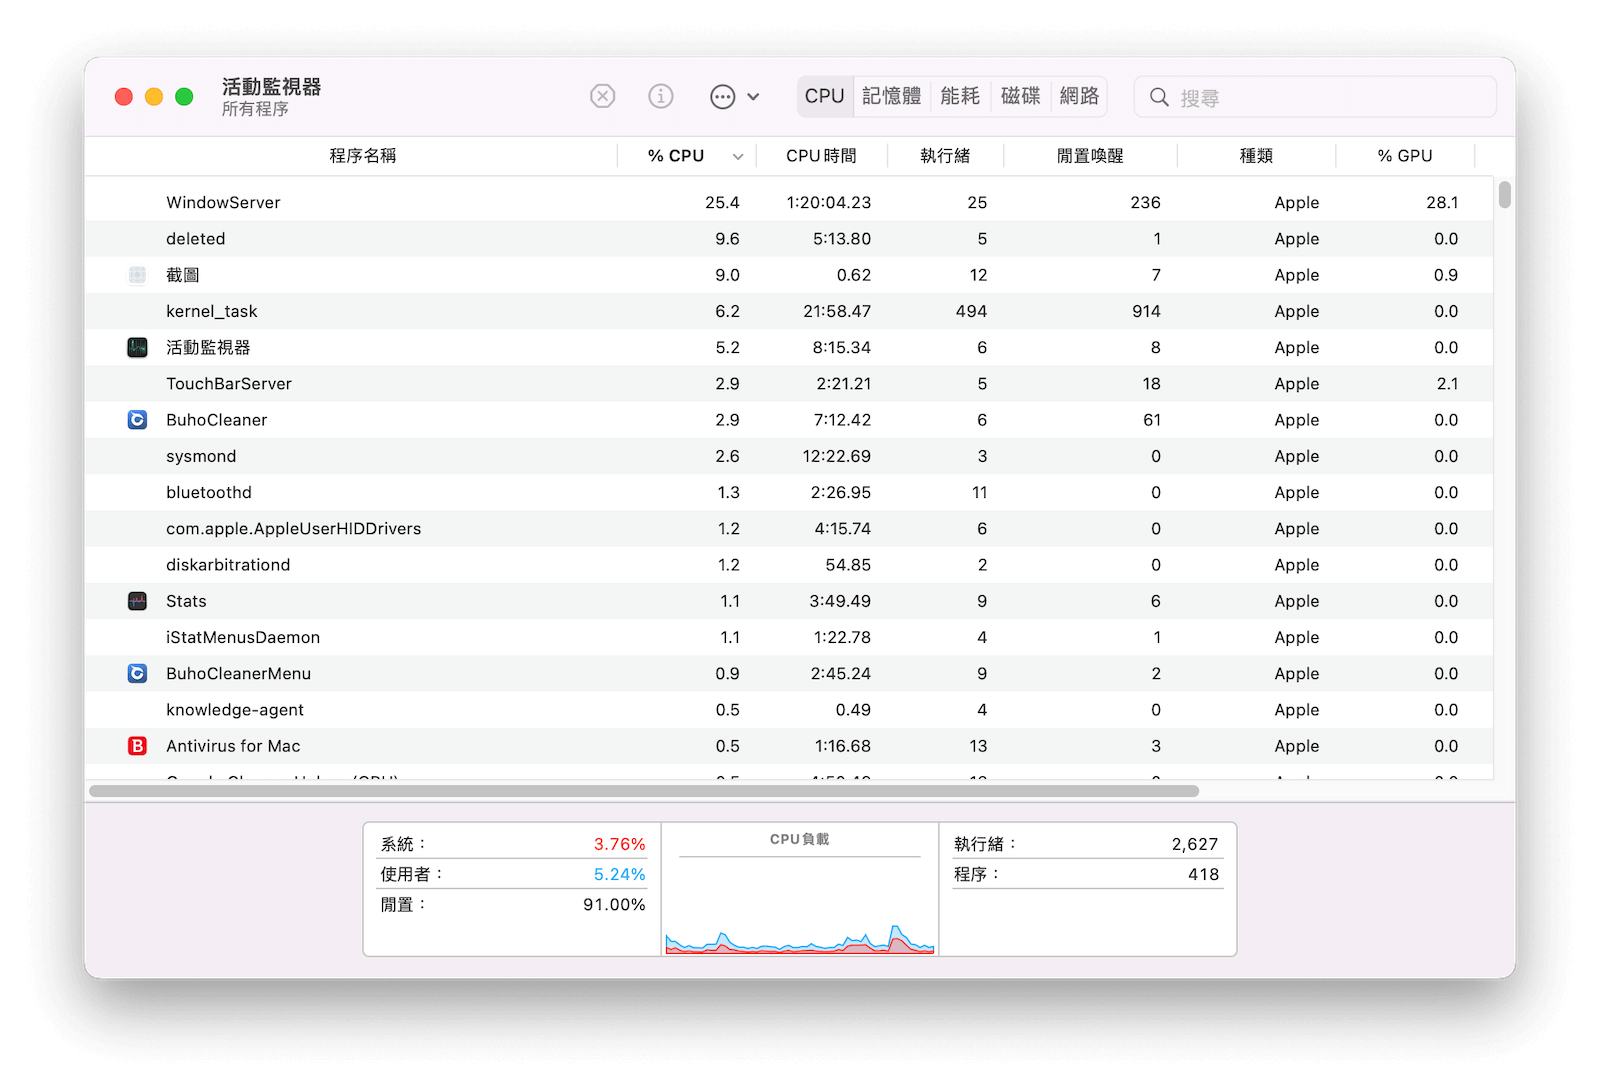Click the BuhoCleaner app icon
Viewport: 1600px width, 1090px height.
138,420
